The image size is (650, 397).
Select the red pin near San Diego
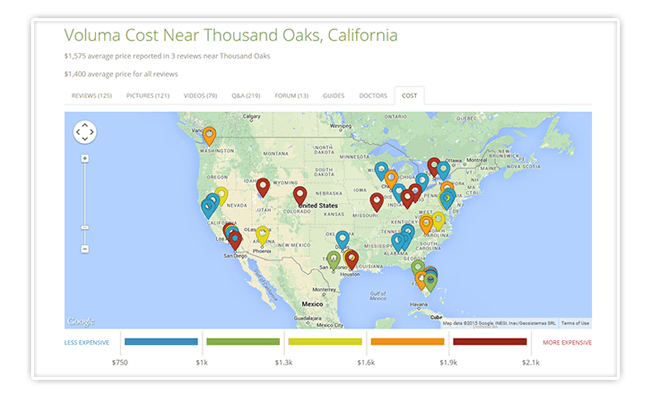tap(235, 240)
